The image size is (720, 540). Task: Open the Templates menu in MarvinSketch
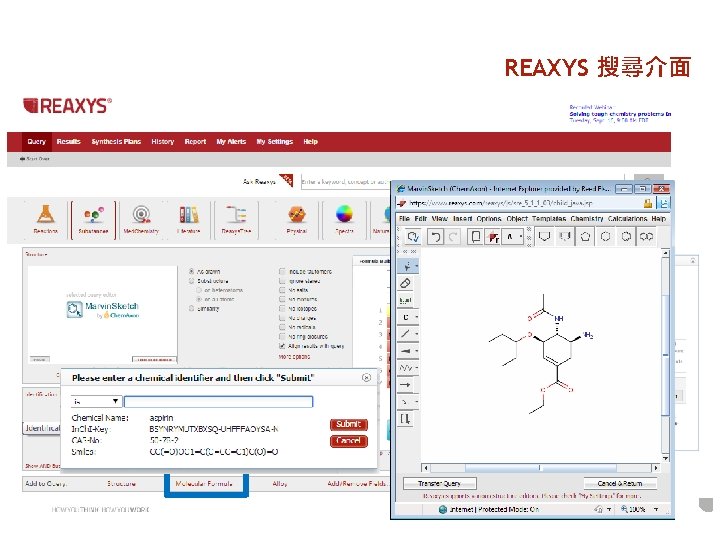point(549,219)
